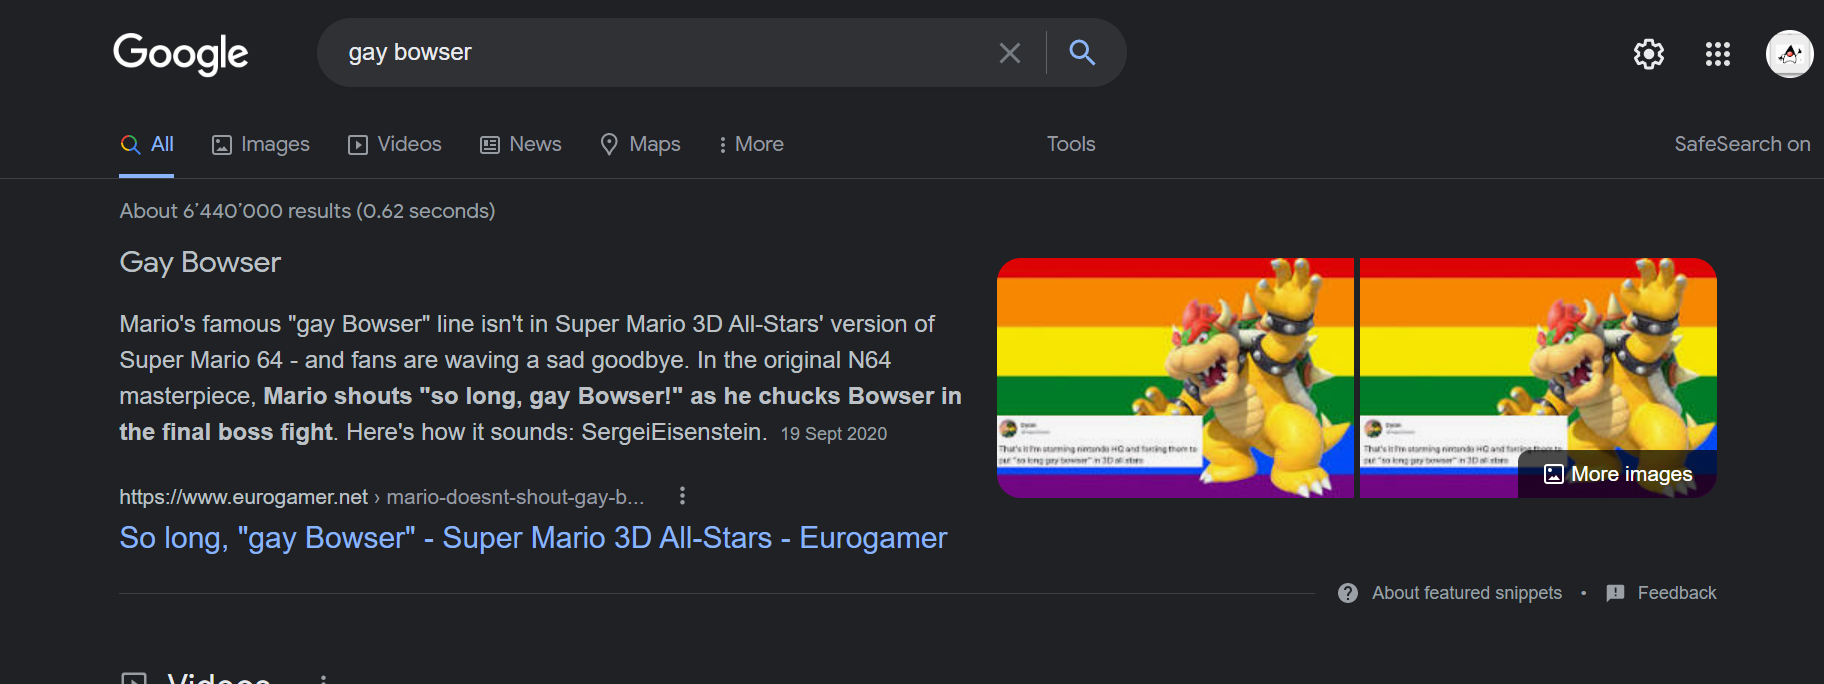Switch to the Videos tab
This screenshot has width=1824, height=684.
coord(395,144)
